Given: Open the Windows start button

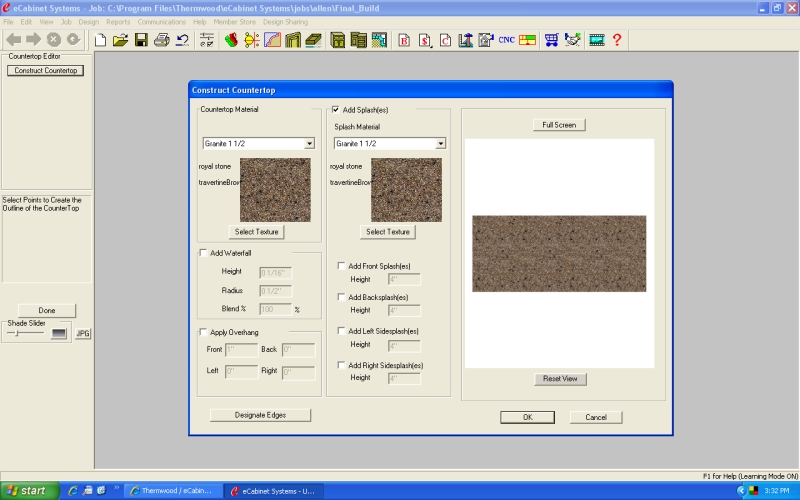Looking at the screenshot, I should [x=29, y=491].
